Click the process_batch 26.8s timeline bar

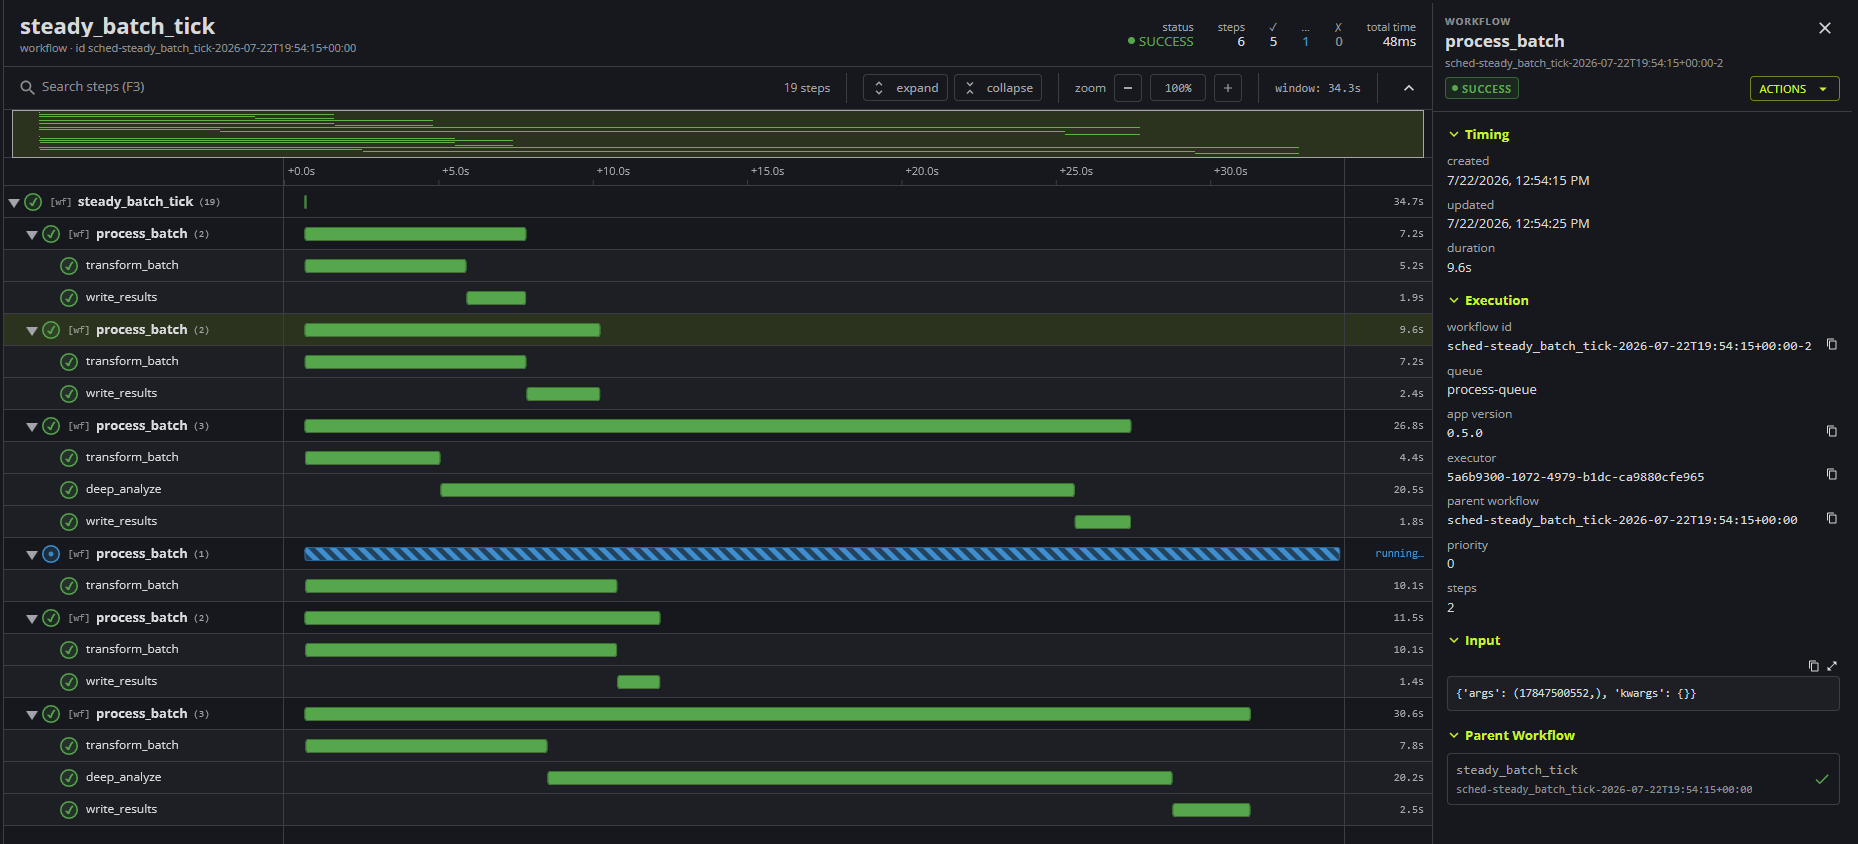point(717,426)
